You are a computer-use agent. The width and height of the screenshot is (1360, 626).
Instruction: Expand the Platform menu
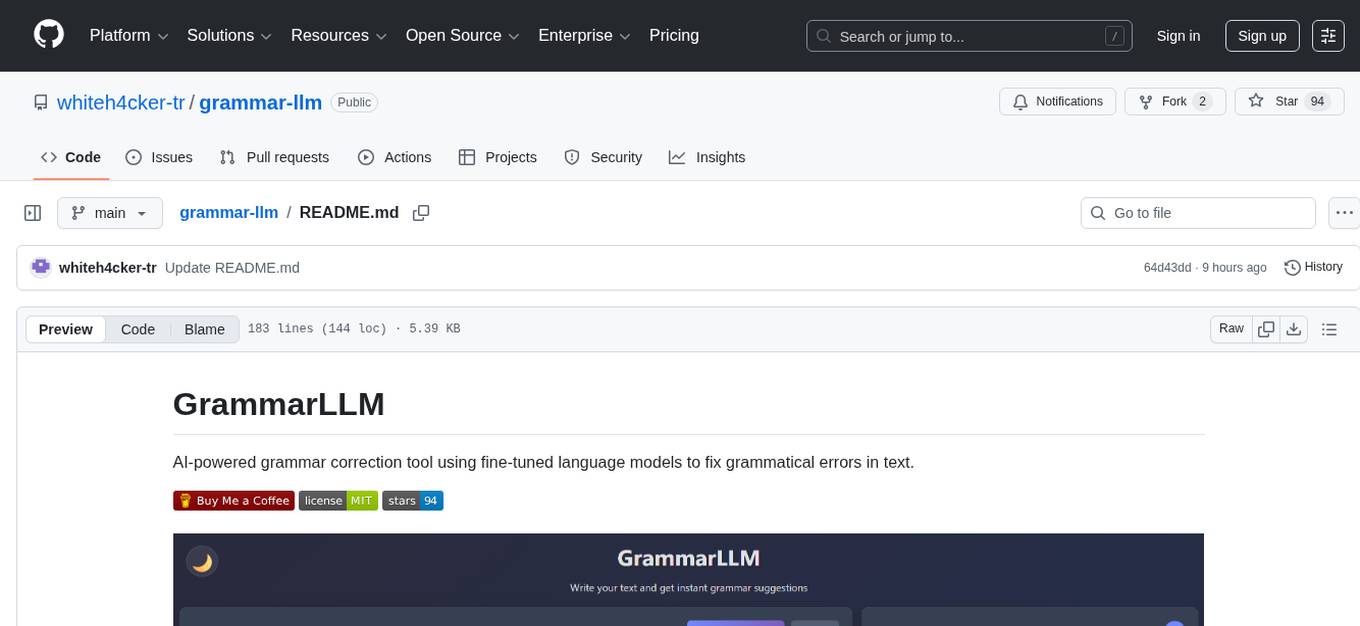(x=127, y=35)
